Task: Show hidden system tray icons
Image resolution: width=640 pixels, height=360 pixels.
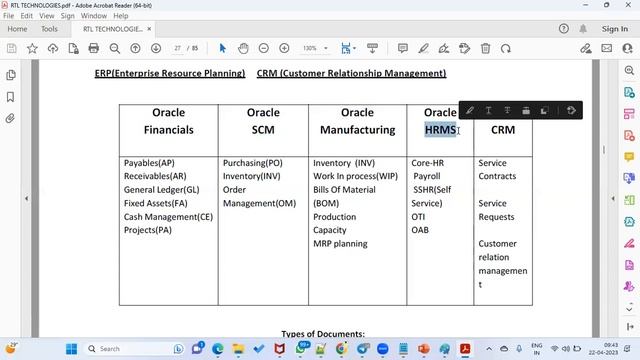Action: (x=489, y=349)
